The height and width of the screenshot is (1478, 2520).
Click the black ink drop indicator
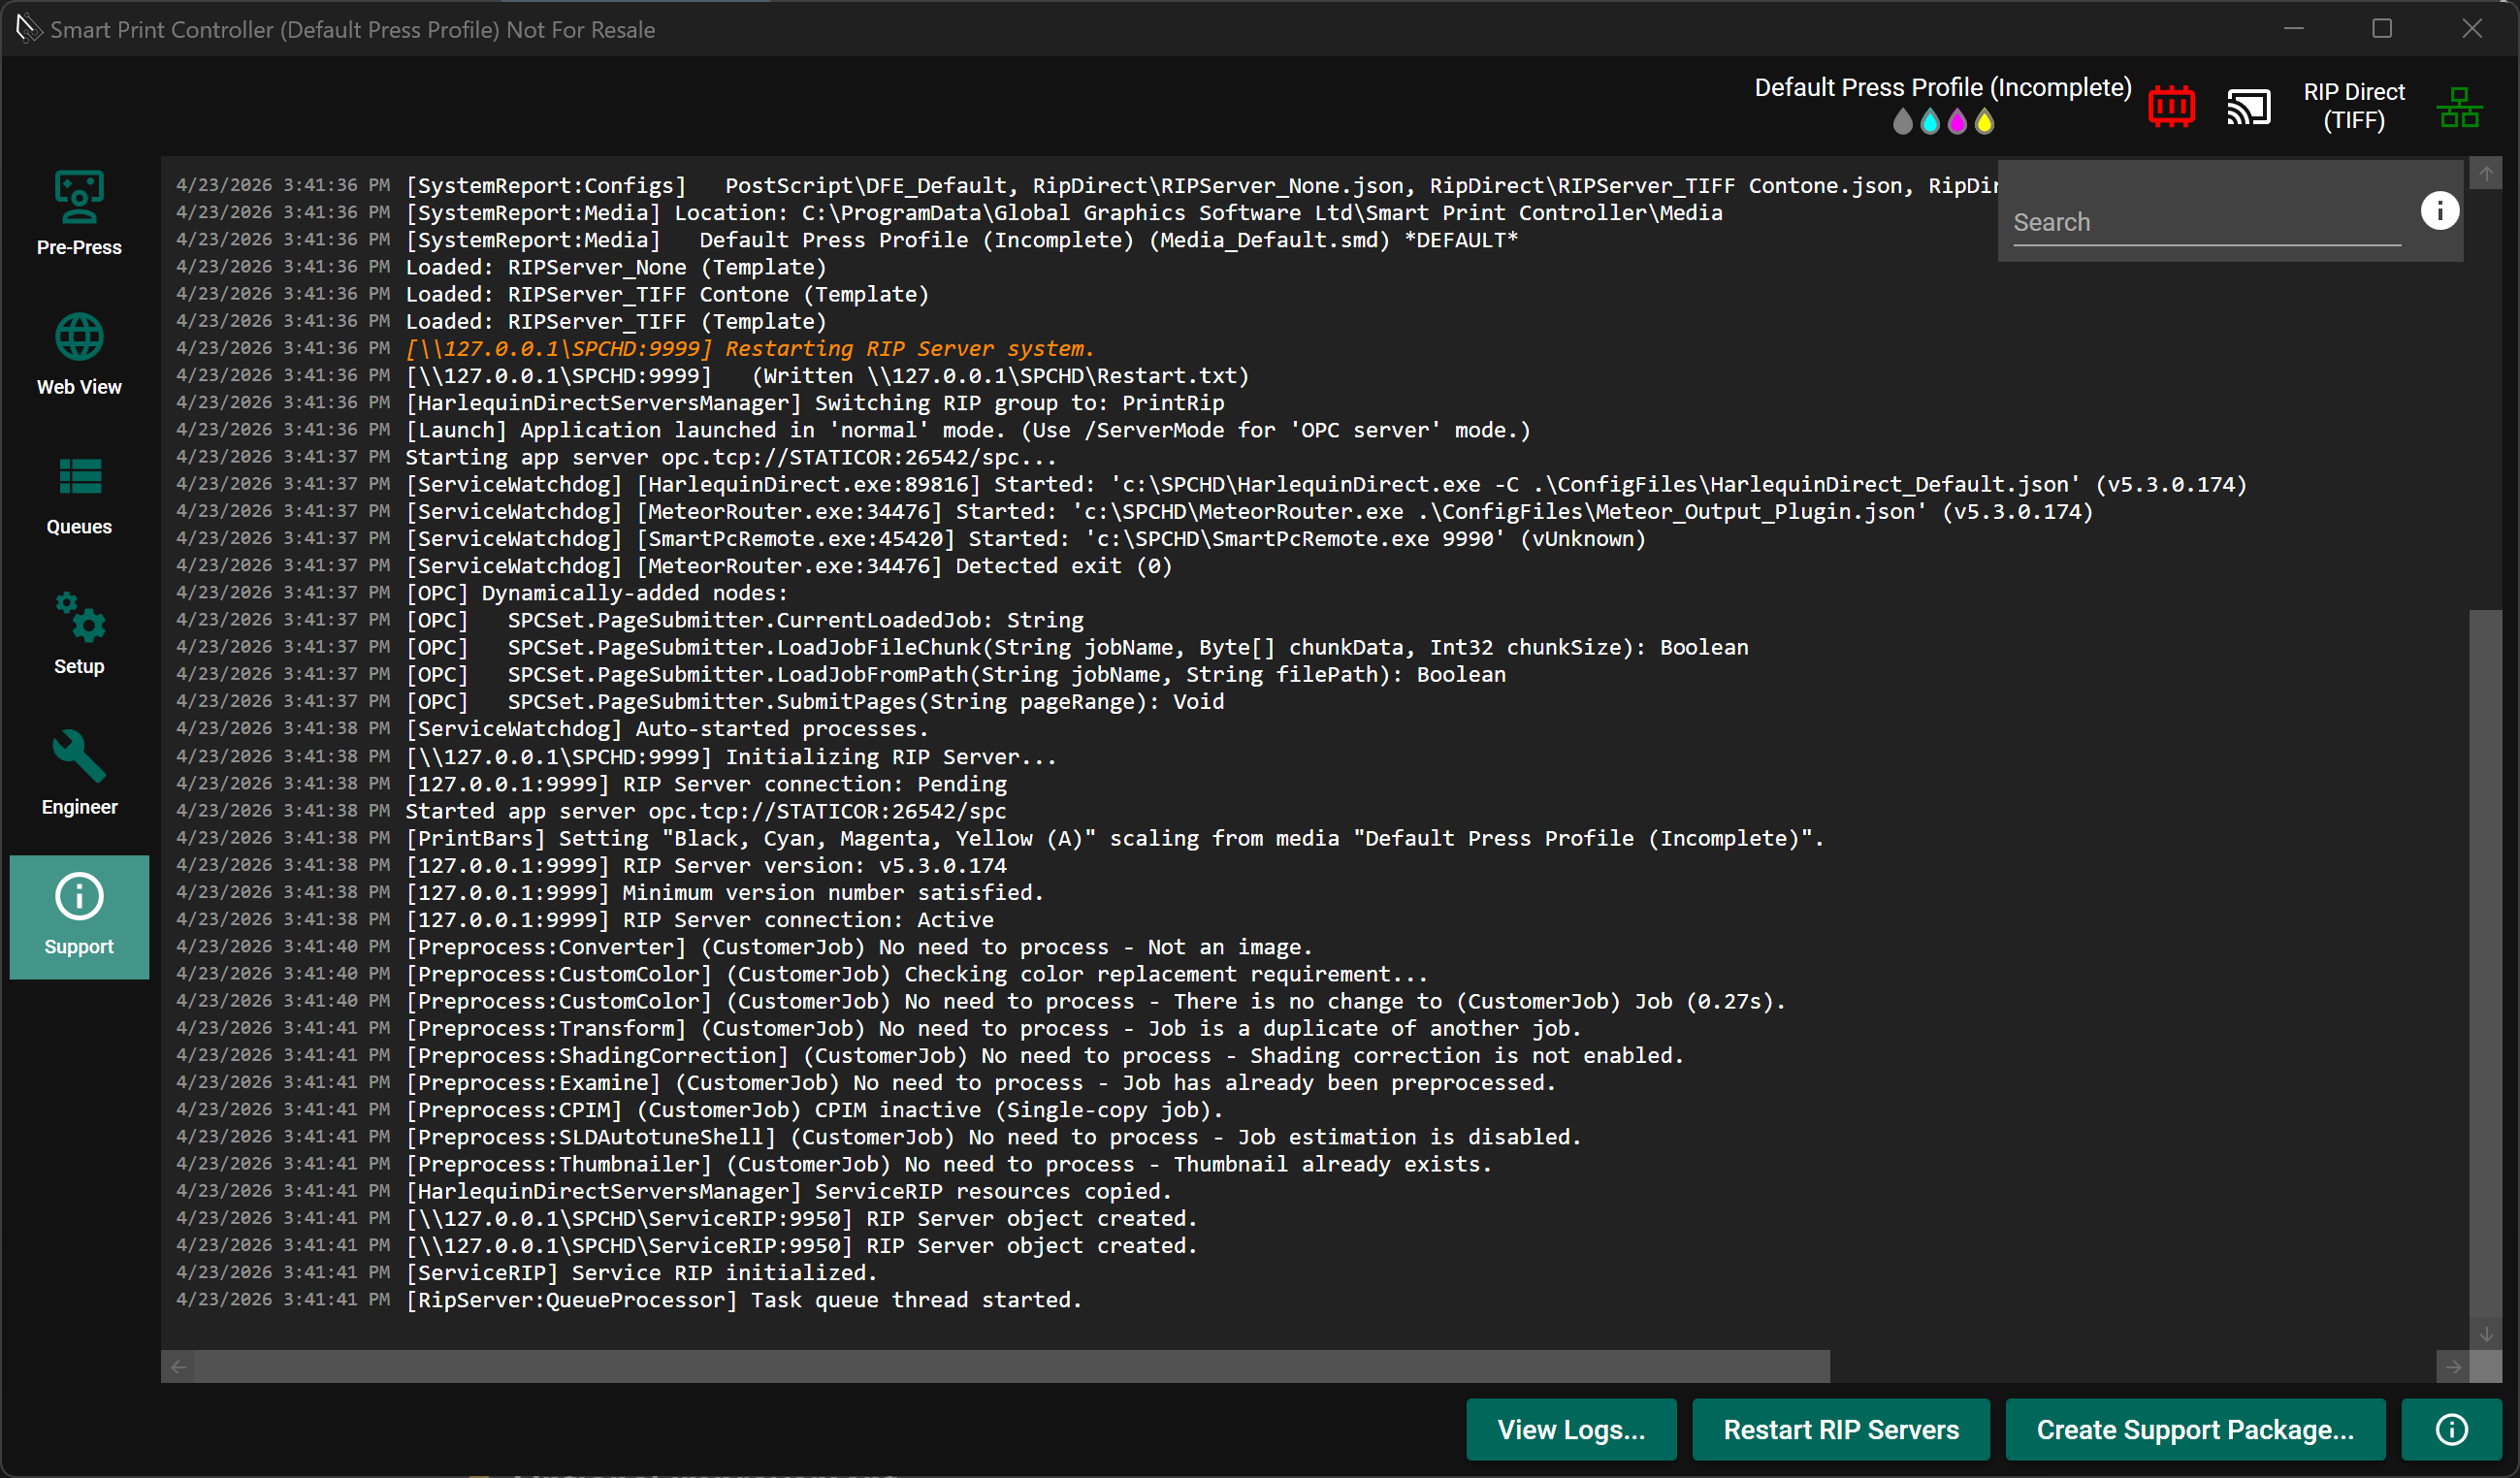tap(1903, 122)
